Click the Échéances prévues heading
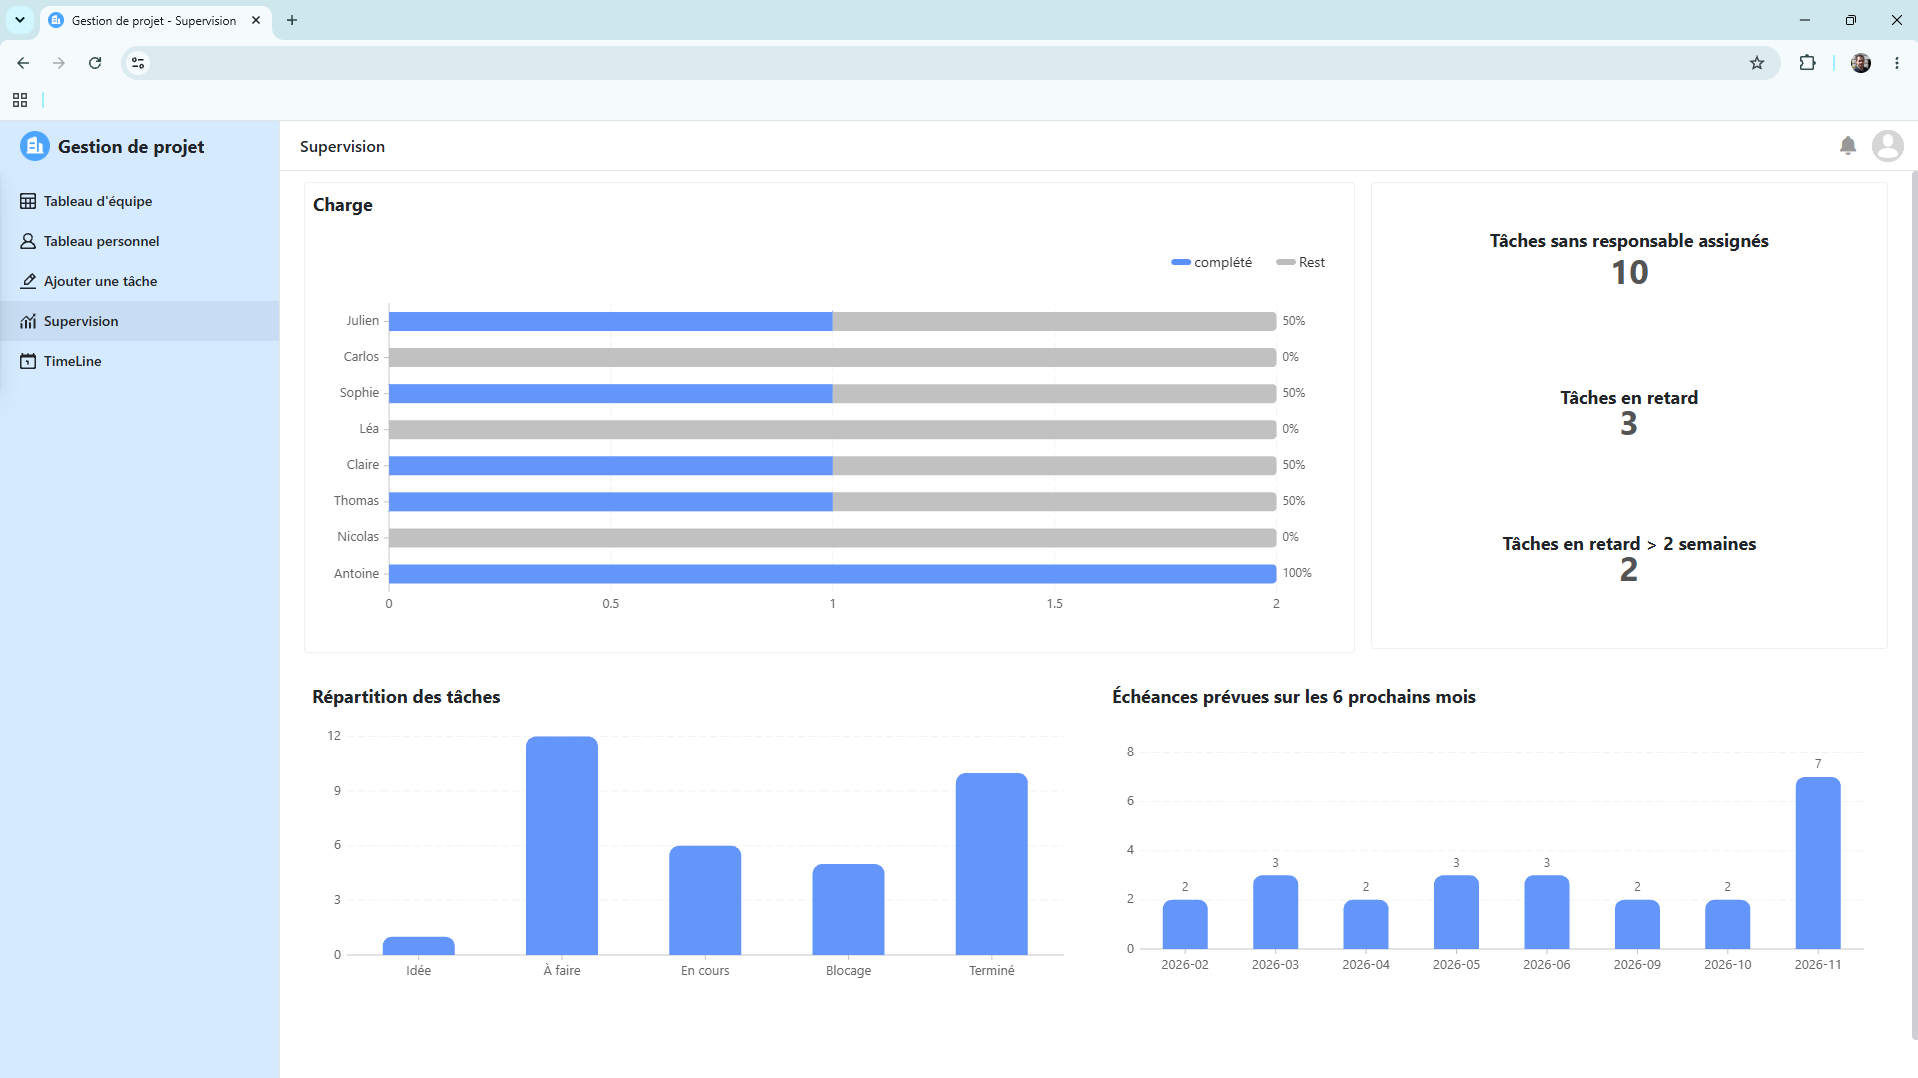Image resolution: width=1918 pixels, height=1078 pixels. point(1293,697)
